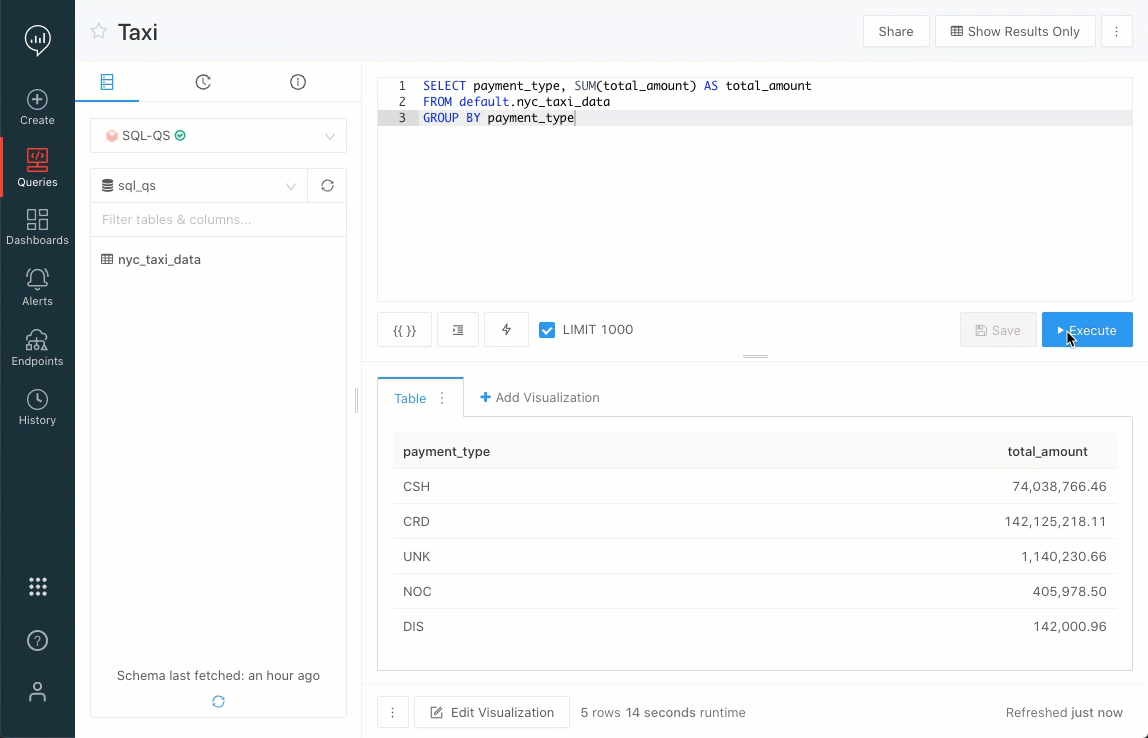Select the Queries icon in the sidebar
The height and width of the screenshot is (738, 1148).
click(37, 166)
